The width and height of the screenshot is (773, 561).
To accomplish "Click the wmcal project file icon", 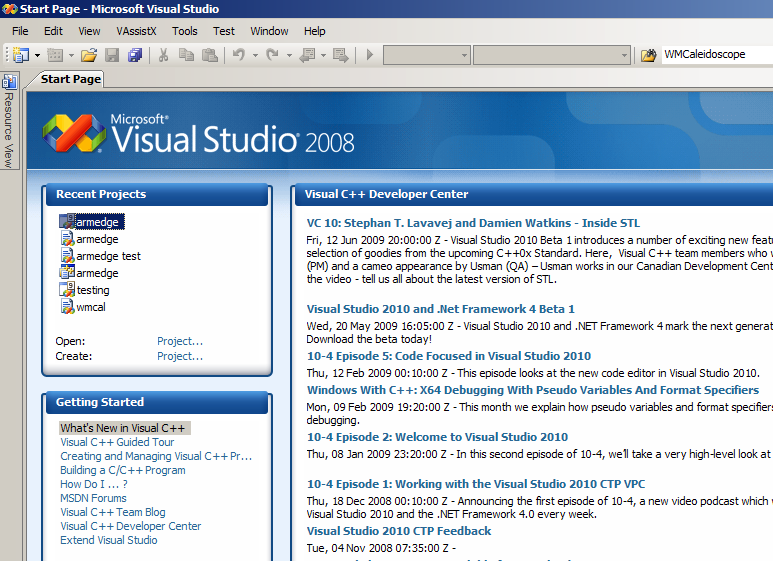I will [67, 307].
